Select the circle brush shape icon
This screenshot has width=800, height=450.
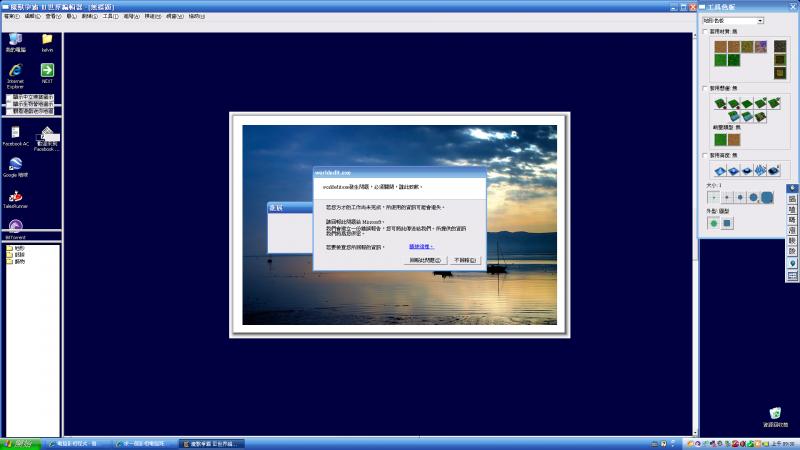[714, 223]
